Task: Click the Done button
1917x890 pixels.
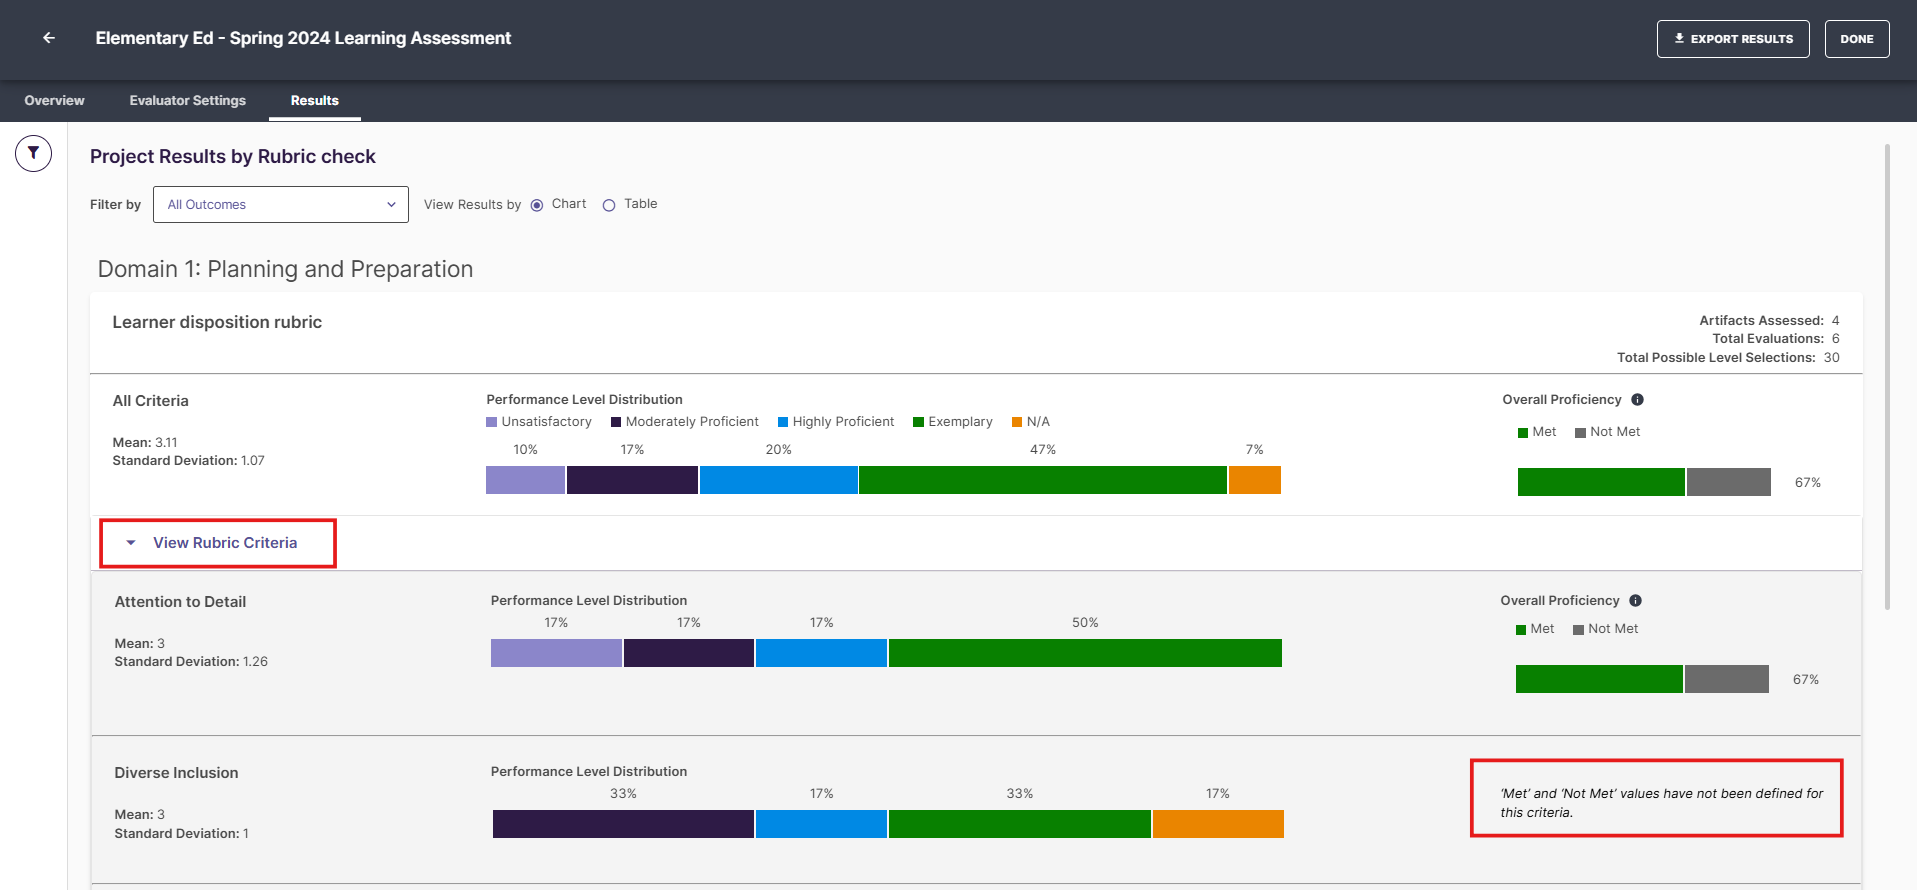Action: tap(1857, 39)
